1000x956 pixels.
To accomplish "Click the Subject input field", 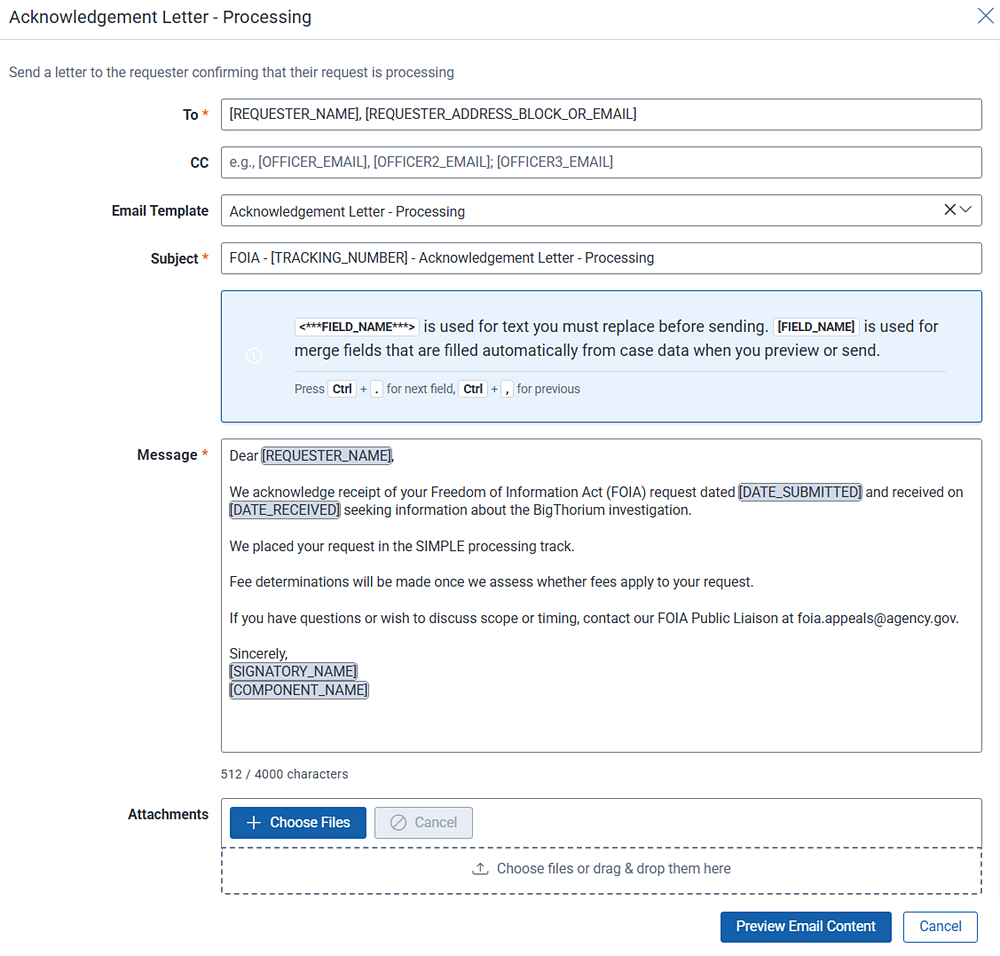I will (x=601, y=258).
